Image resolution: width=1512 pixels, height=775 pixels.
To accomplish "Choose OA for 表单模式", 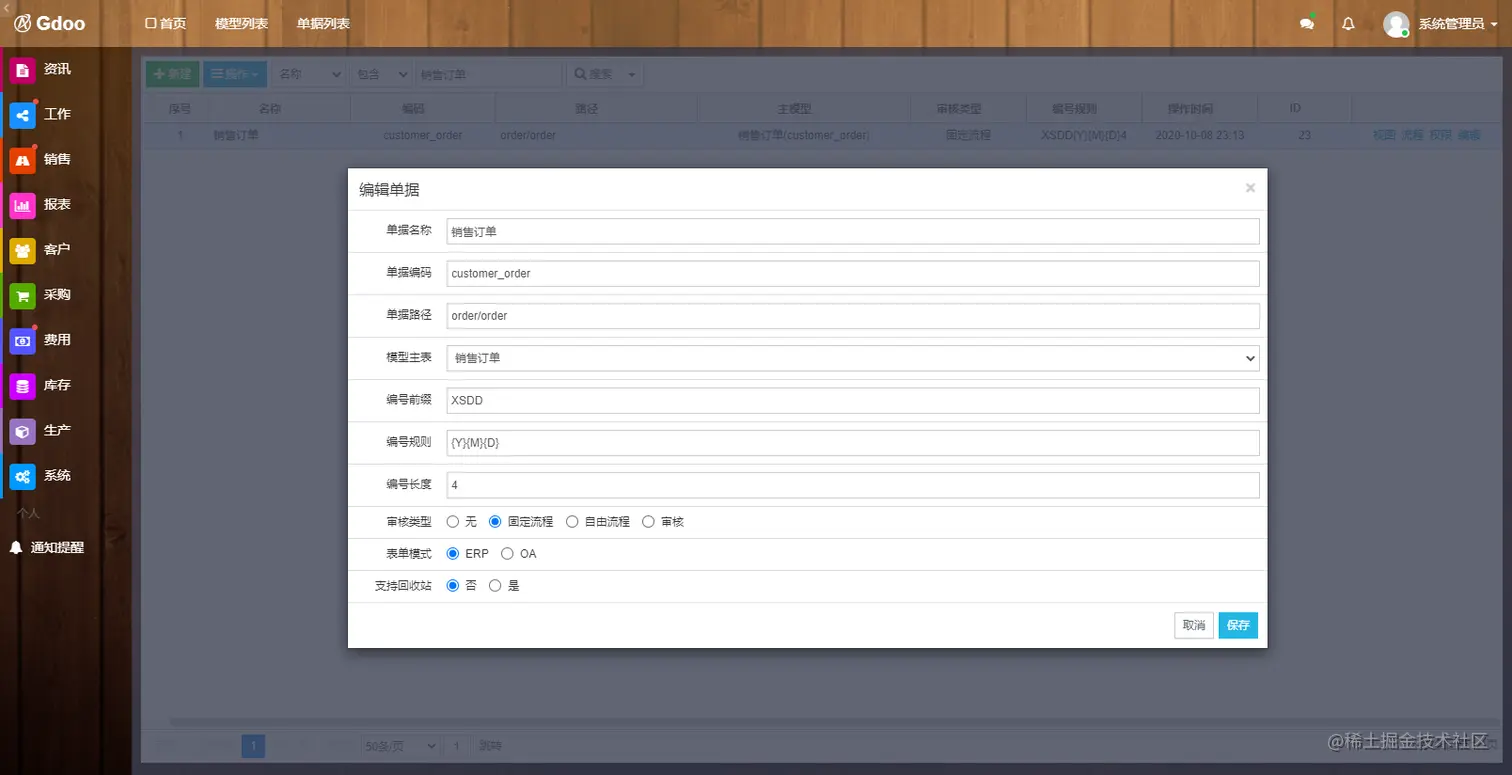I will (507, 553).
